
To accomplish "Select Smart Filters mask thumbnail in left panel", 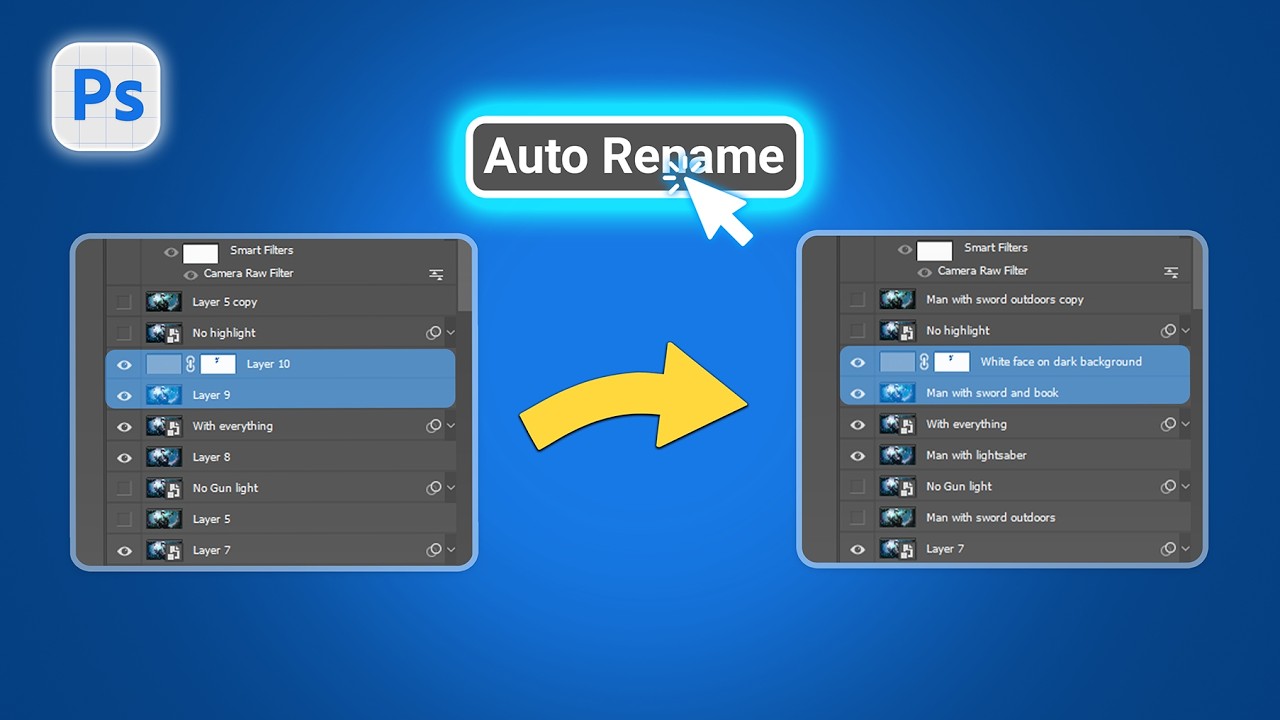I will point(200,253).
